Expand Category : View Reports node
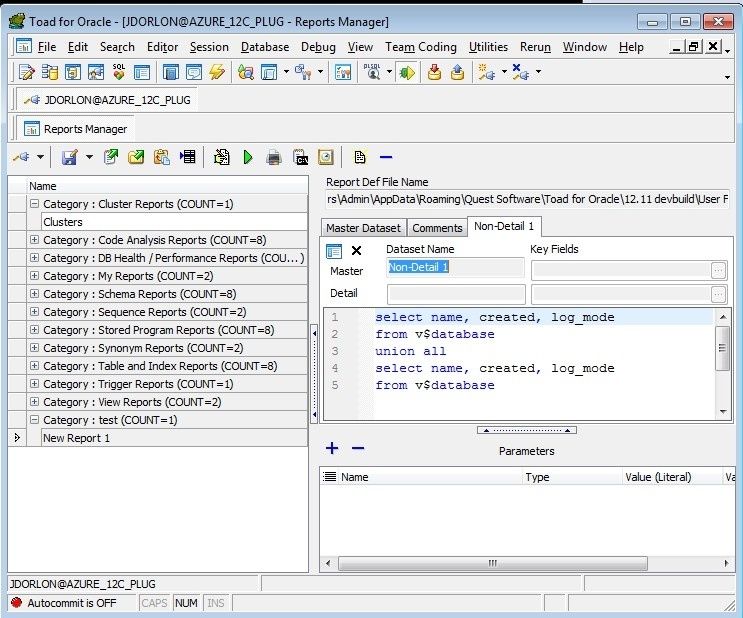The width and height of the screenshot is (743, 618). 34,402
